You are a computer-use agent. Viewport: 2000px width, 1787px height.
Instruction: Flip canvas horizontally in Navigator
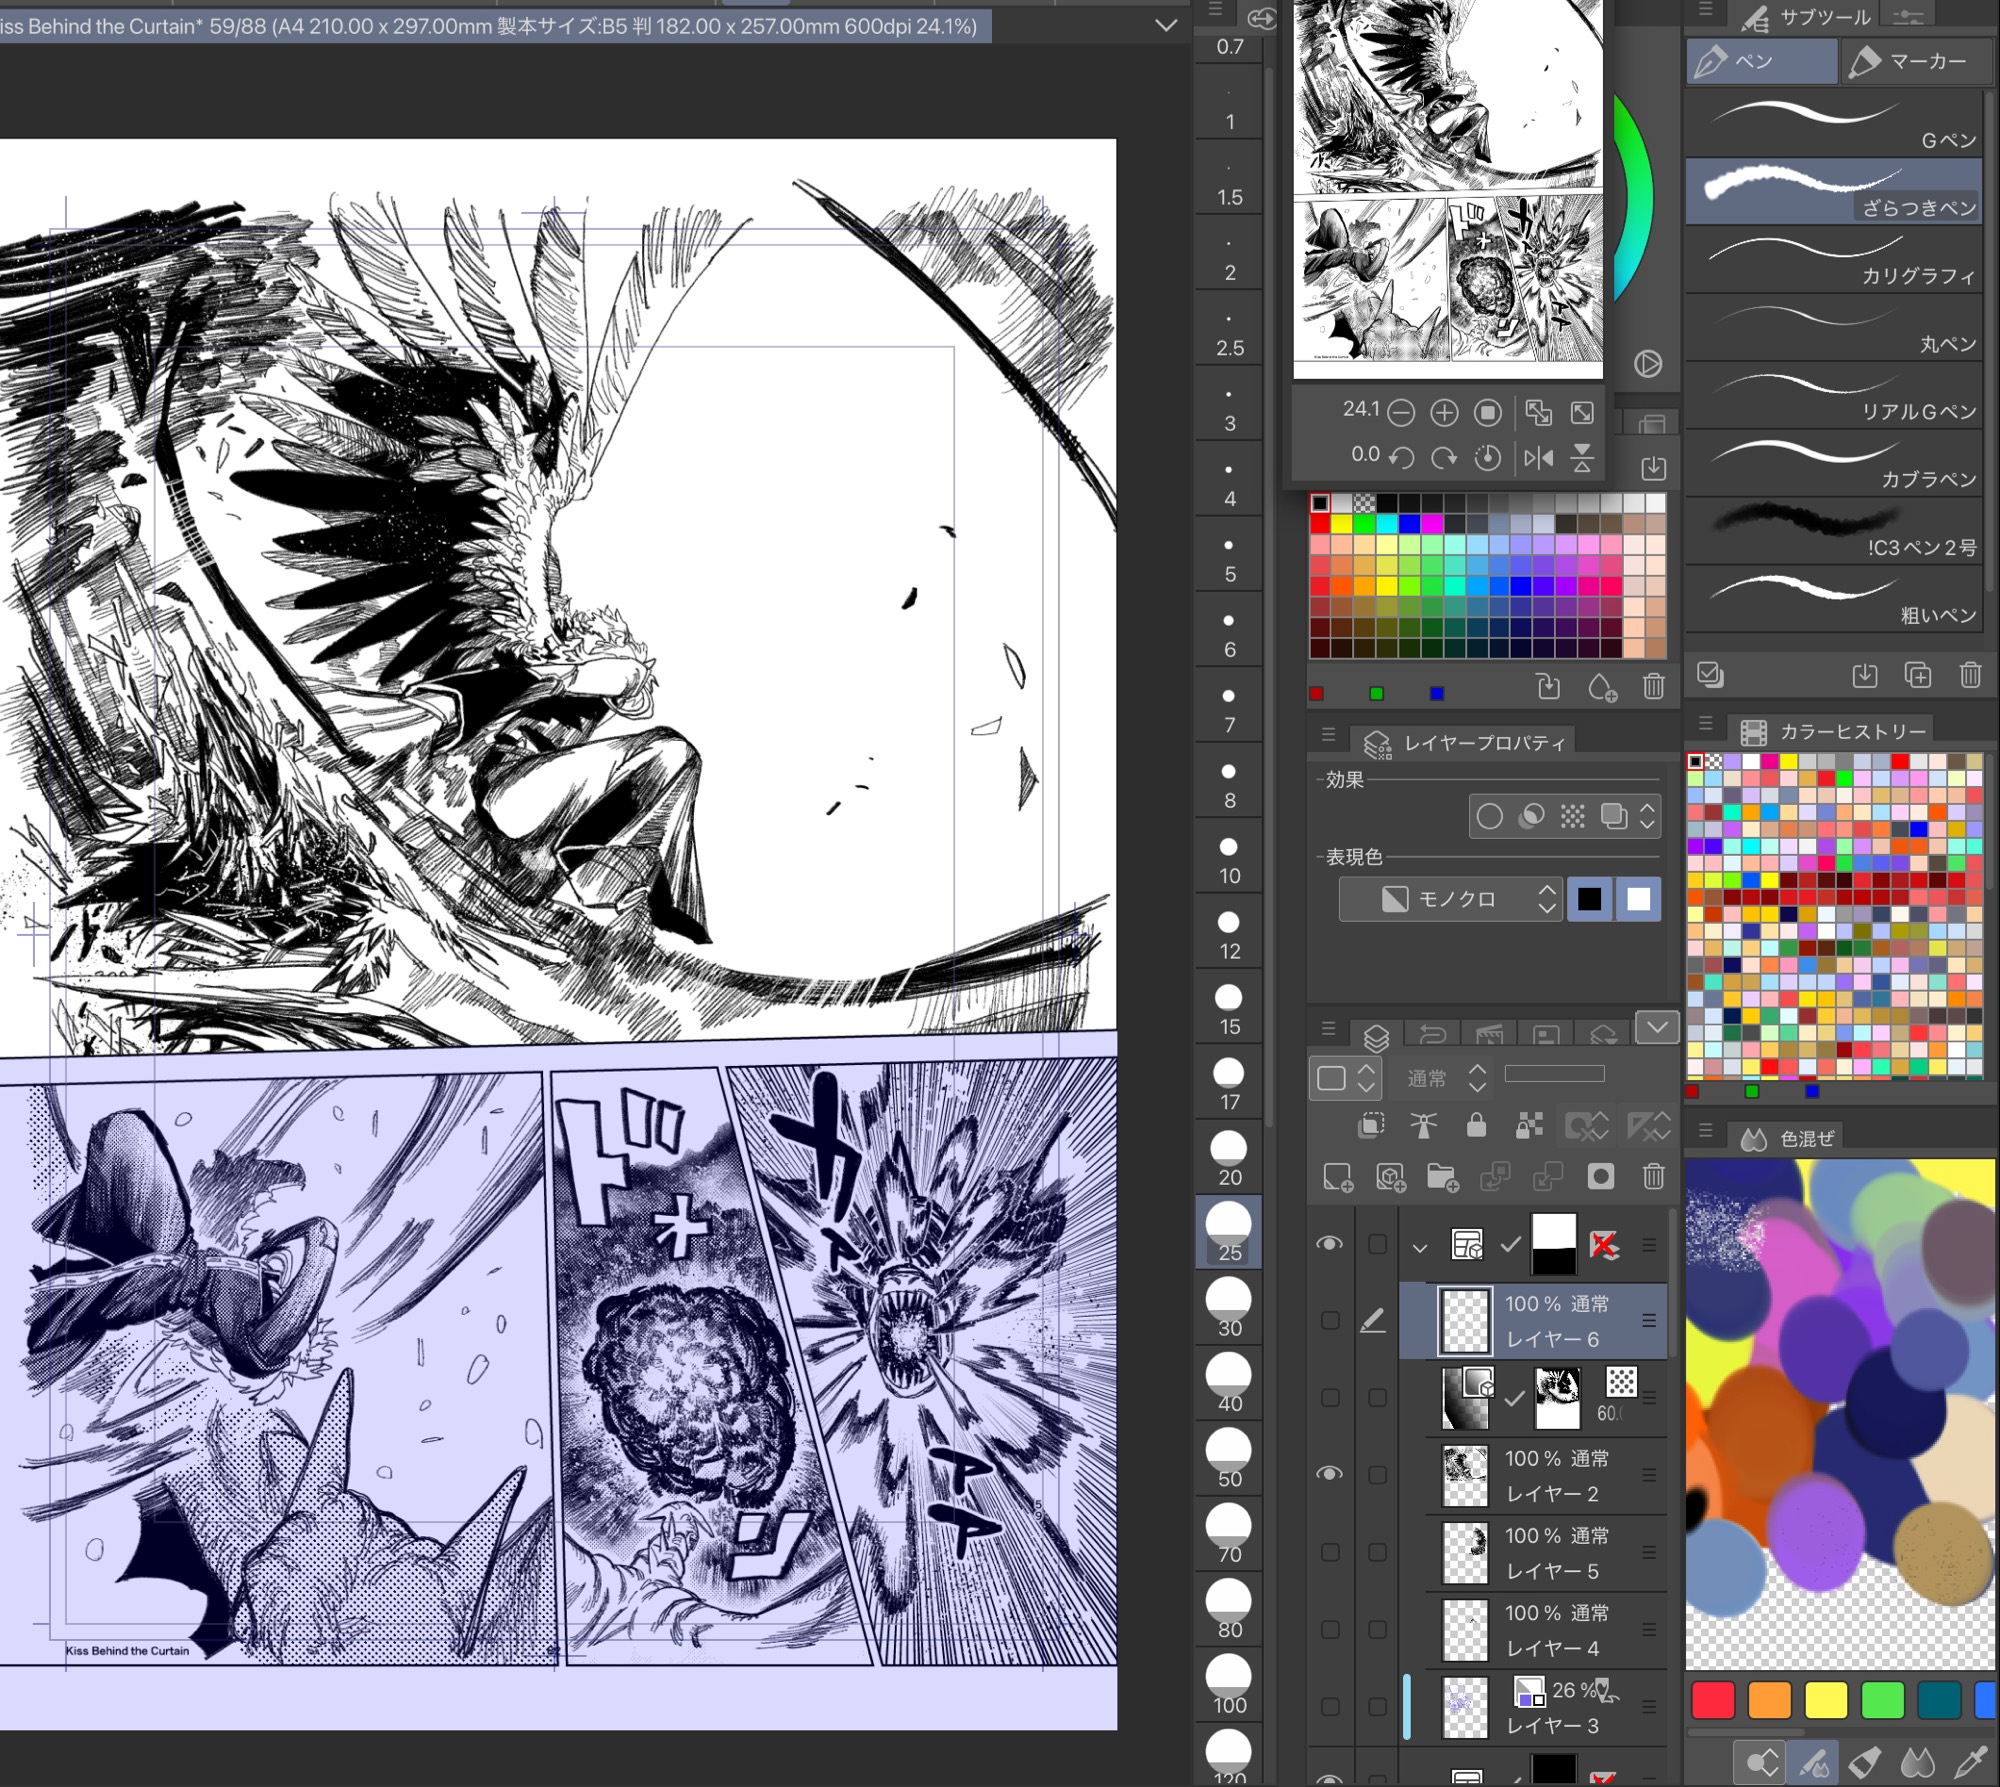(x=1538, y=458)
